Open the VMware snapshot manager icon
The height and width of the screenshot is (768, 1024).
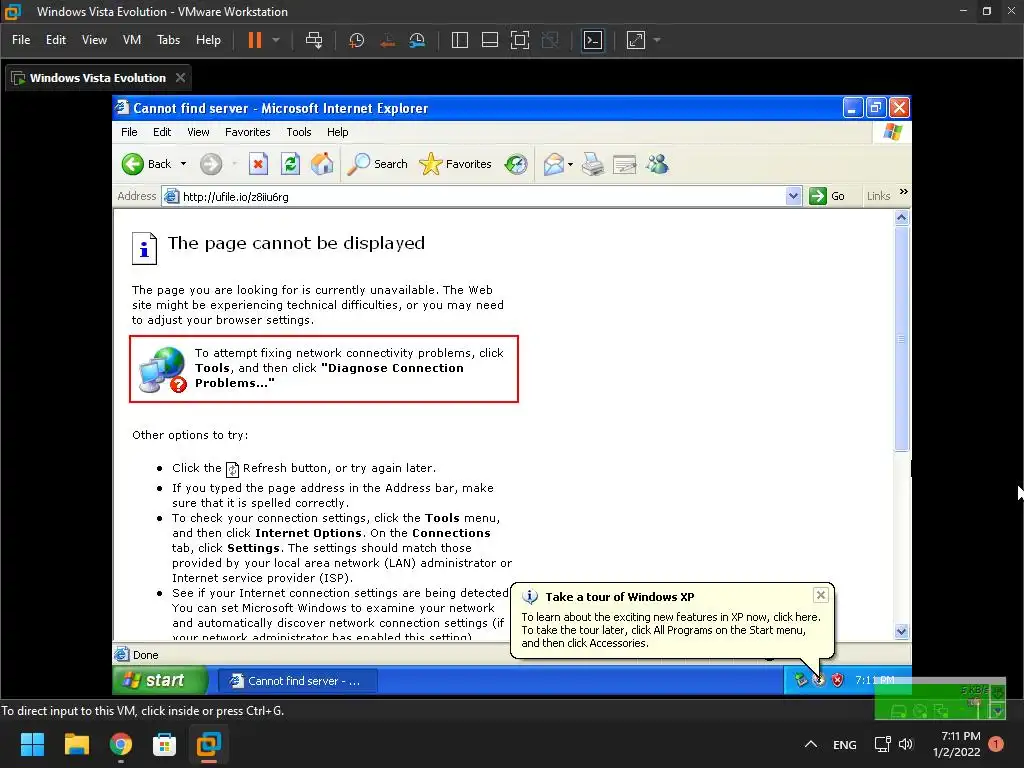tap(417, 40)
